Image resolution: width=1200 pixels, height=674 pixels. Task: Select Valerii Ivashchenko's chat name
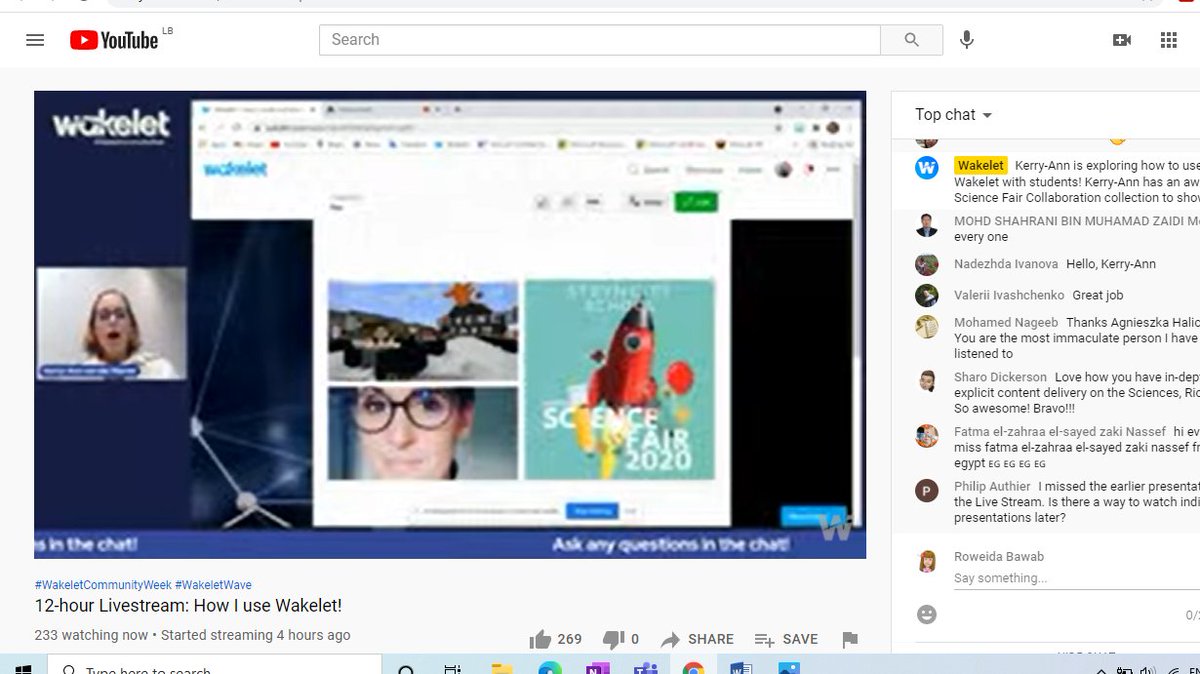tap(1009, 295)
